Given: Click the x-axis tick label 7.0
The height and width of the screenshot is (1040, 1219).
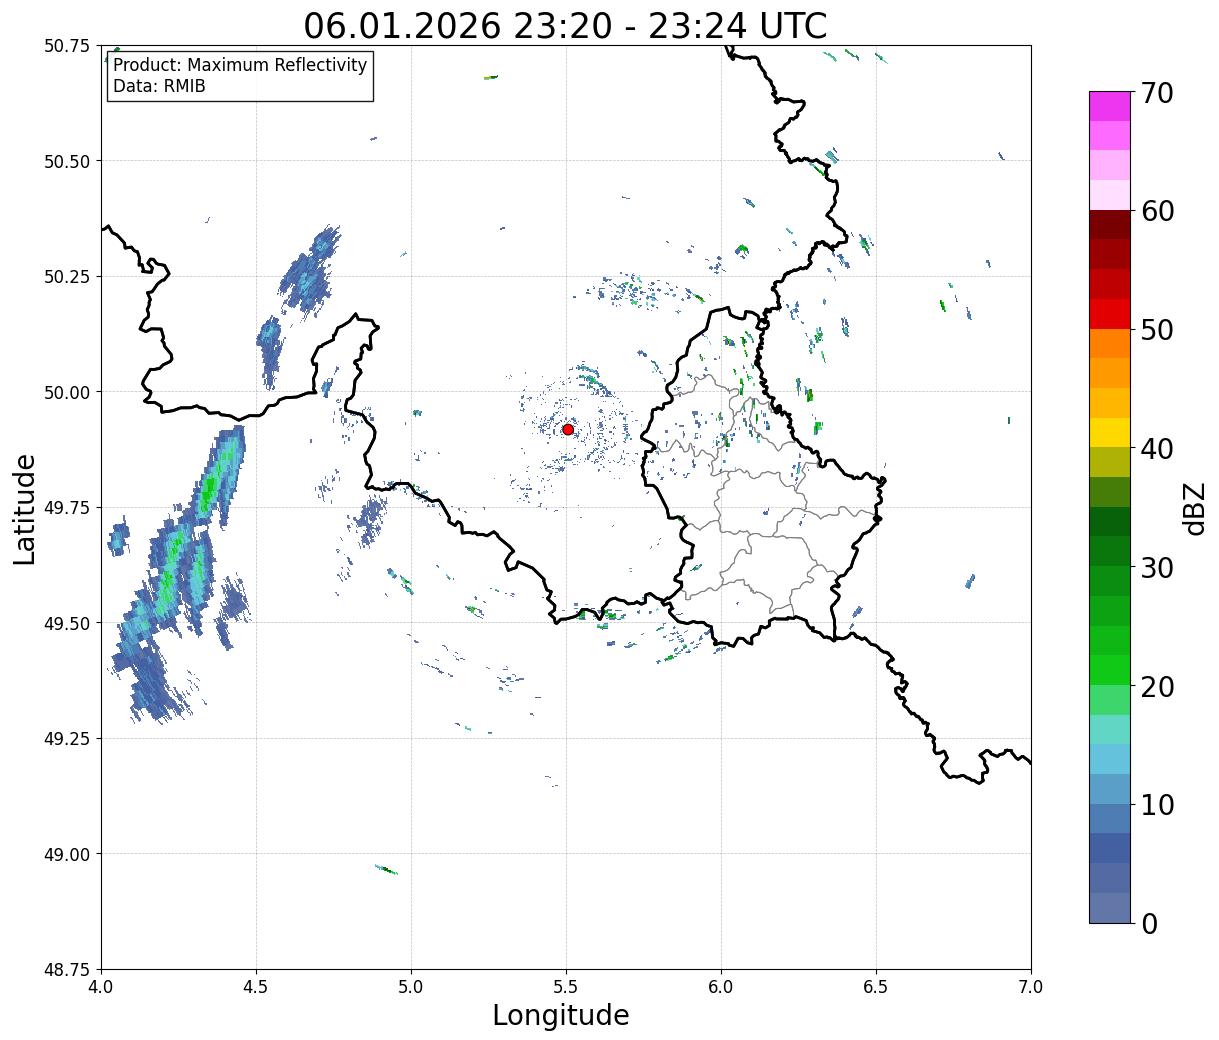Looking at the screenshot, I should [1031, 987].
